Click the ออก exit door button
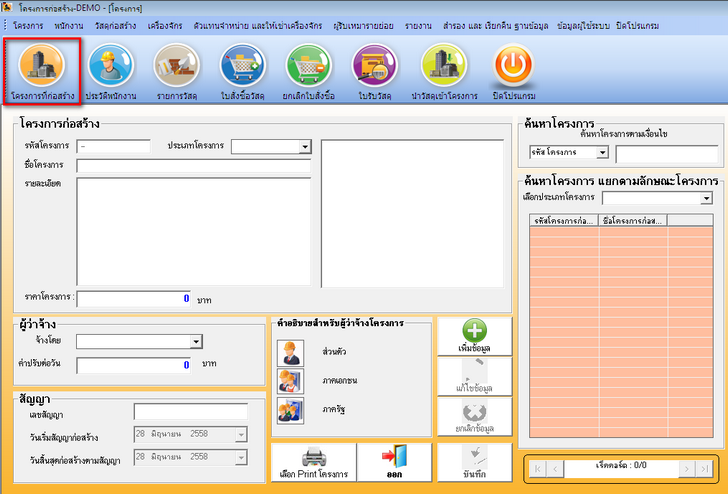This screenshot has height=494, width=728. (x=395, y=462)
